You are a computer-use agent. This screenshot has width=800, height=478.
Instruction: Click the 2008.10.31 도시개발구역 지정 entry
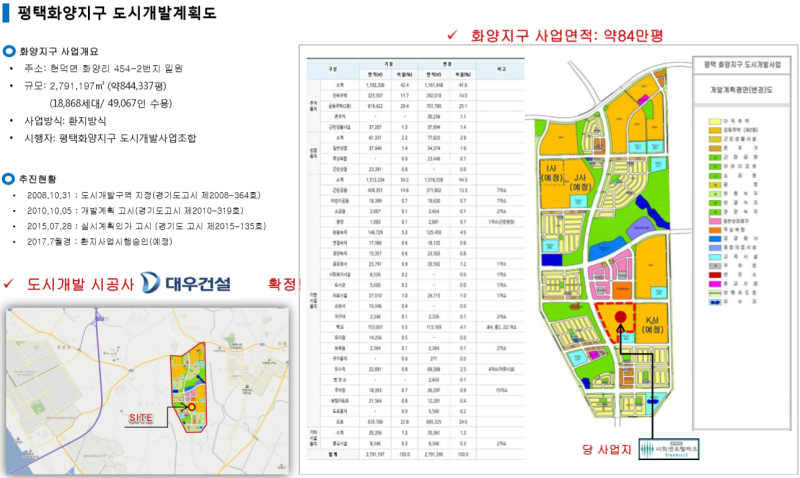144,195
